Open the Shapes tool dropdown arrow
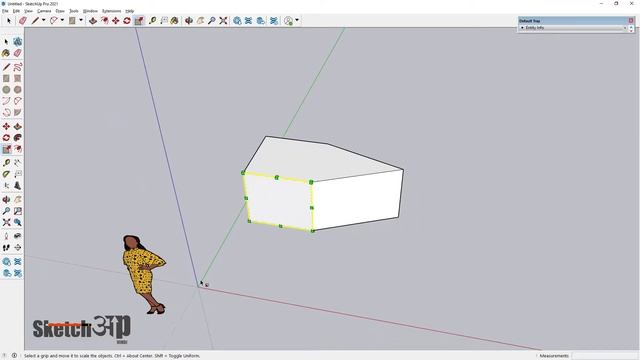The height and width of the screenshot is (360, 640). coord(80,20)
